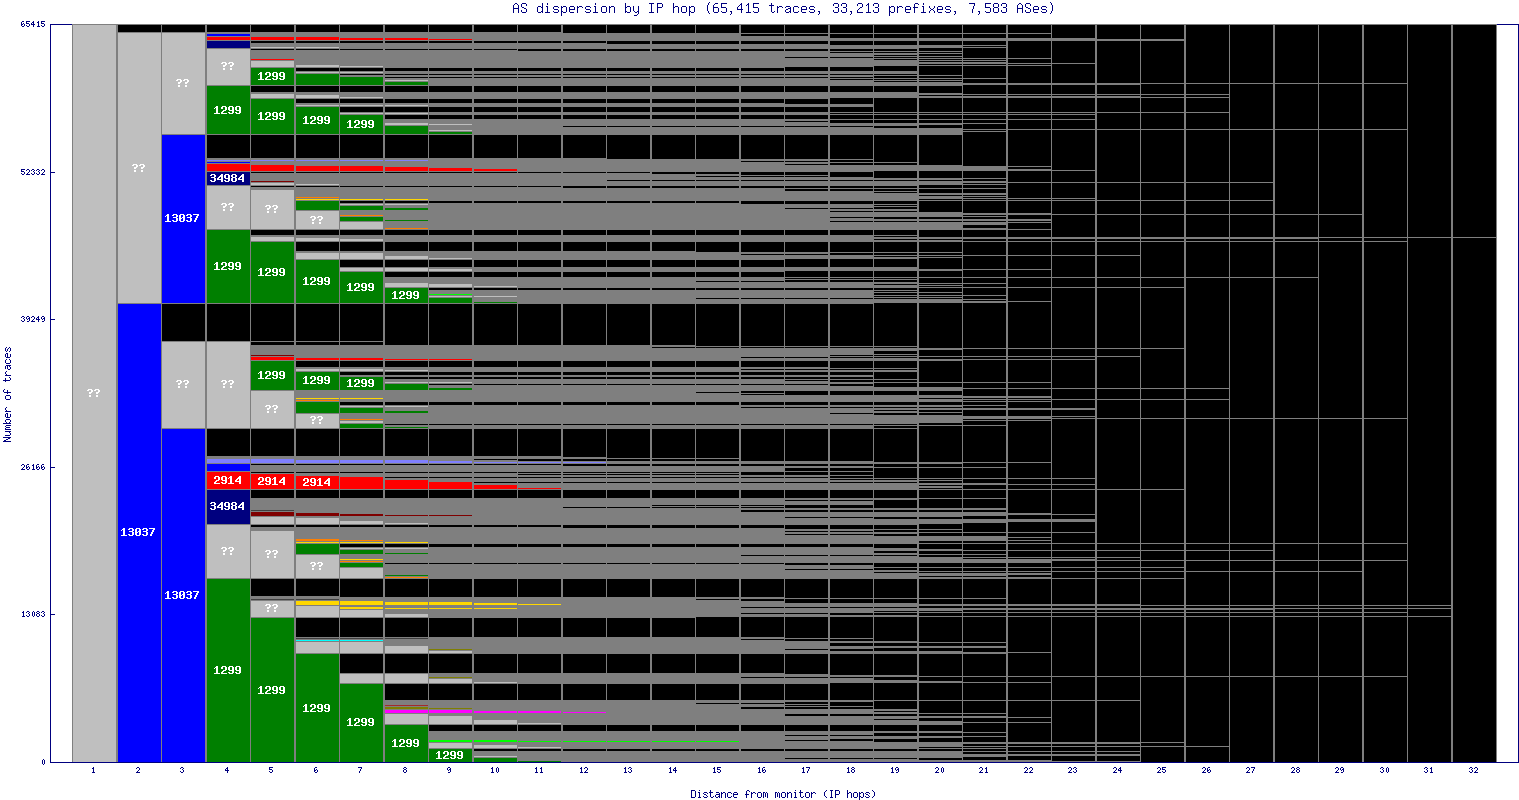
Task: Select the red 2914 block in hop 6 column
Action: pyautogui.click(x=317, y=482)
